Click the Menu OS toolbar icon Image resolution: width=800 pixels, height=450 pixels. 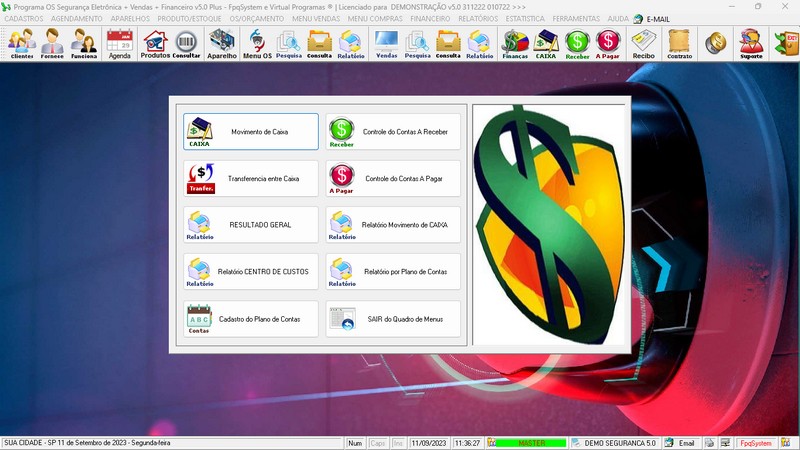pyautogui.click(x=257, y=43)
